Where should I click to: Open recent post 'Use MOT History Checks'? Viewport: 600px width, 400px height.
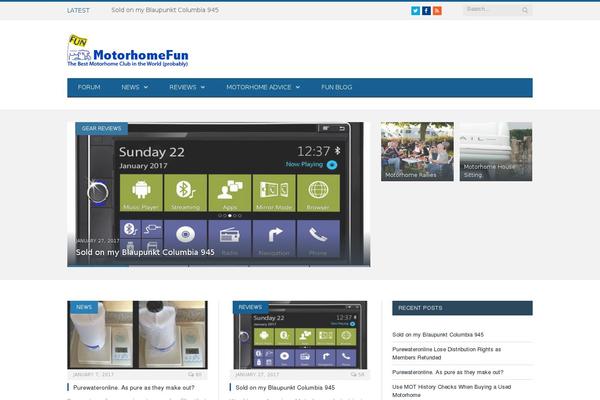coord(452,391)
